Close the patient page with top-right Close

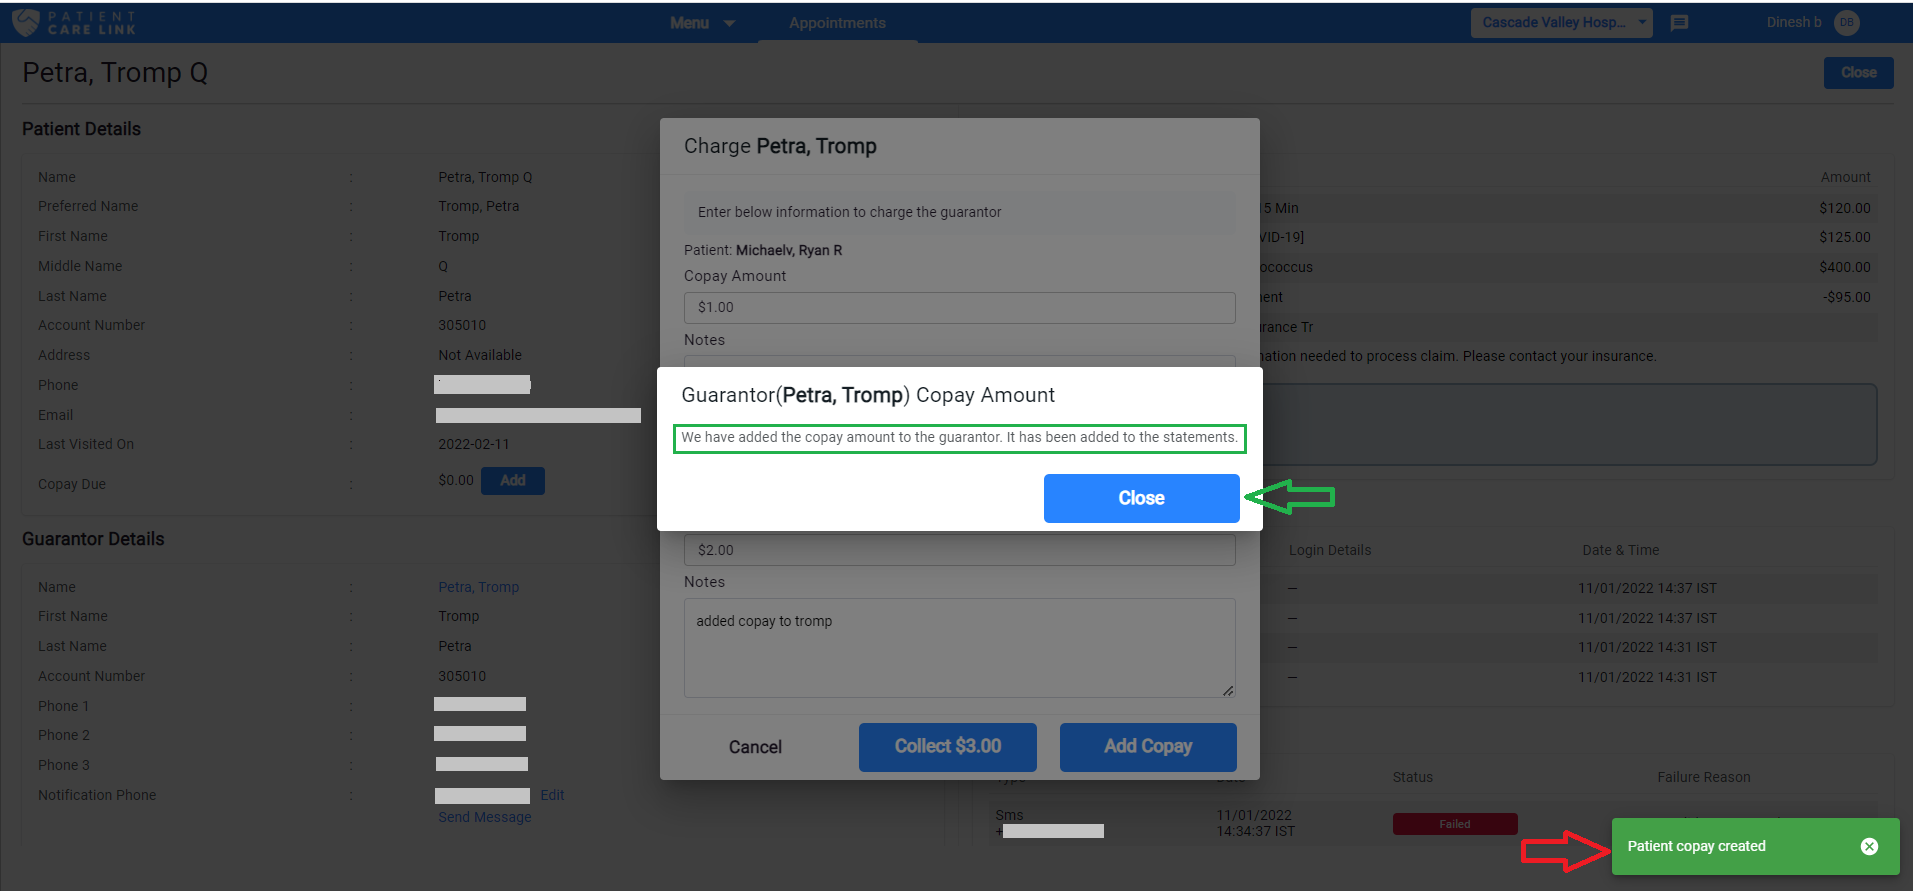1858,73
